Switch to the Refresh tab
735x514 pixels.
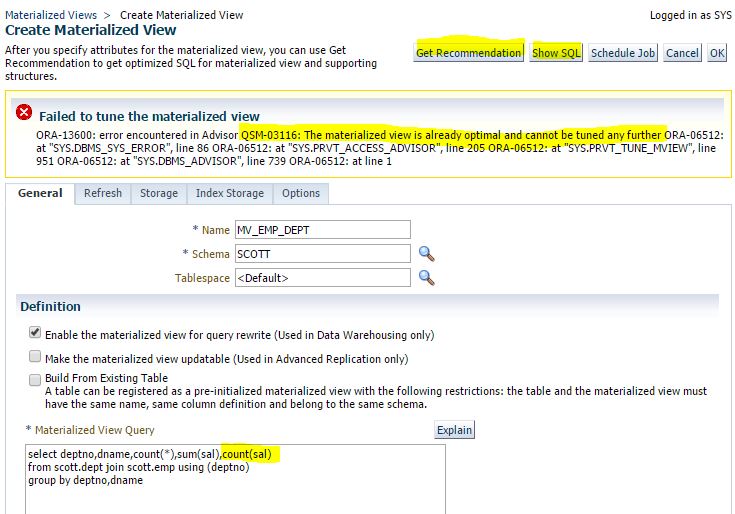[103, 193]
